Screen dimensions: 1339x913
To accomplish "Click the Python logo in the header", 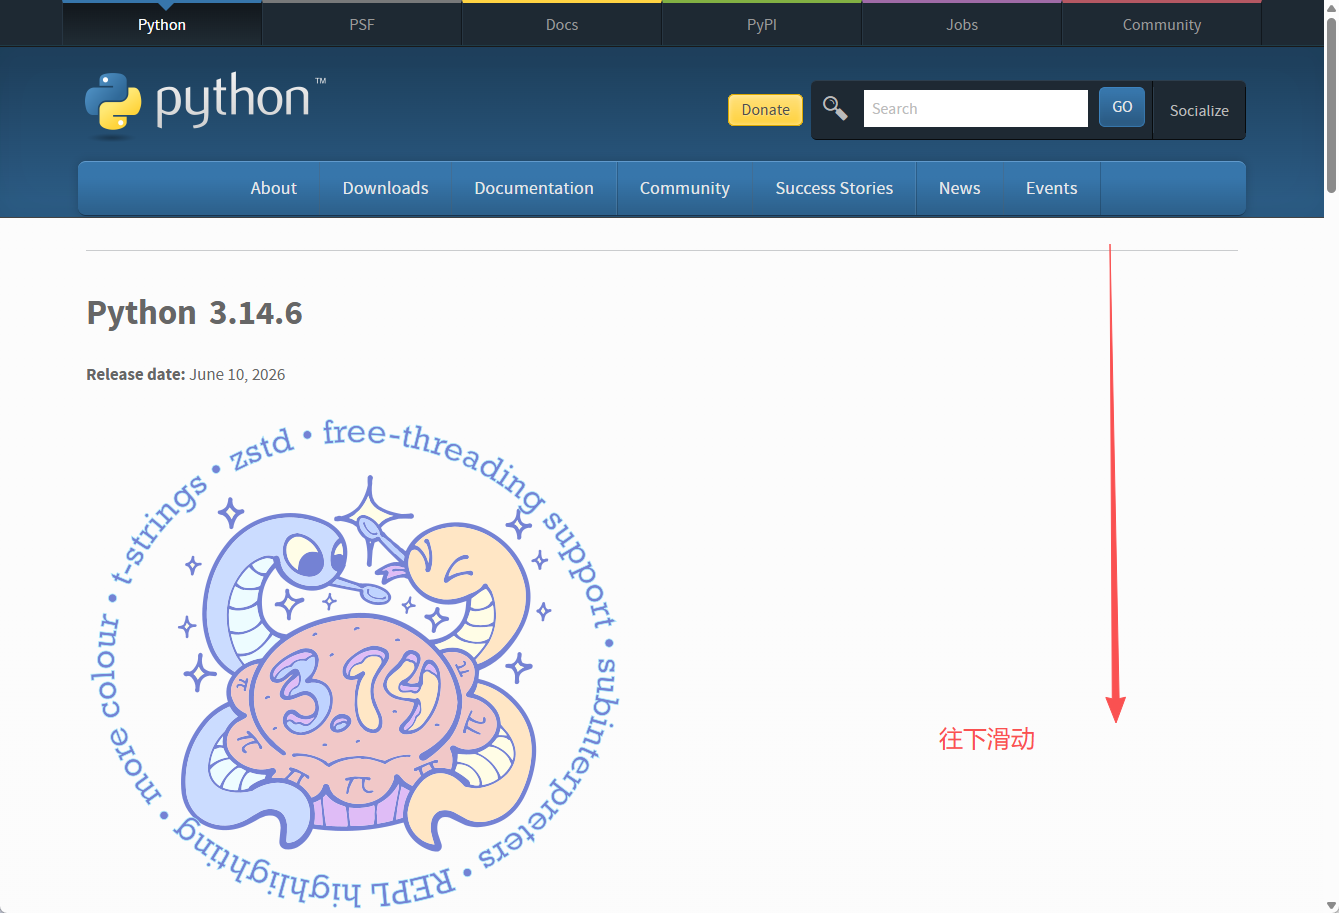I will (x=205, y=105).
